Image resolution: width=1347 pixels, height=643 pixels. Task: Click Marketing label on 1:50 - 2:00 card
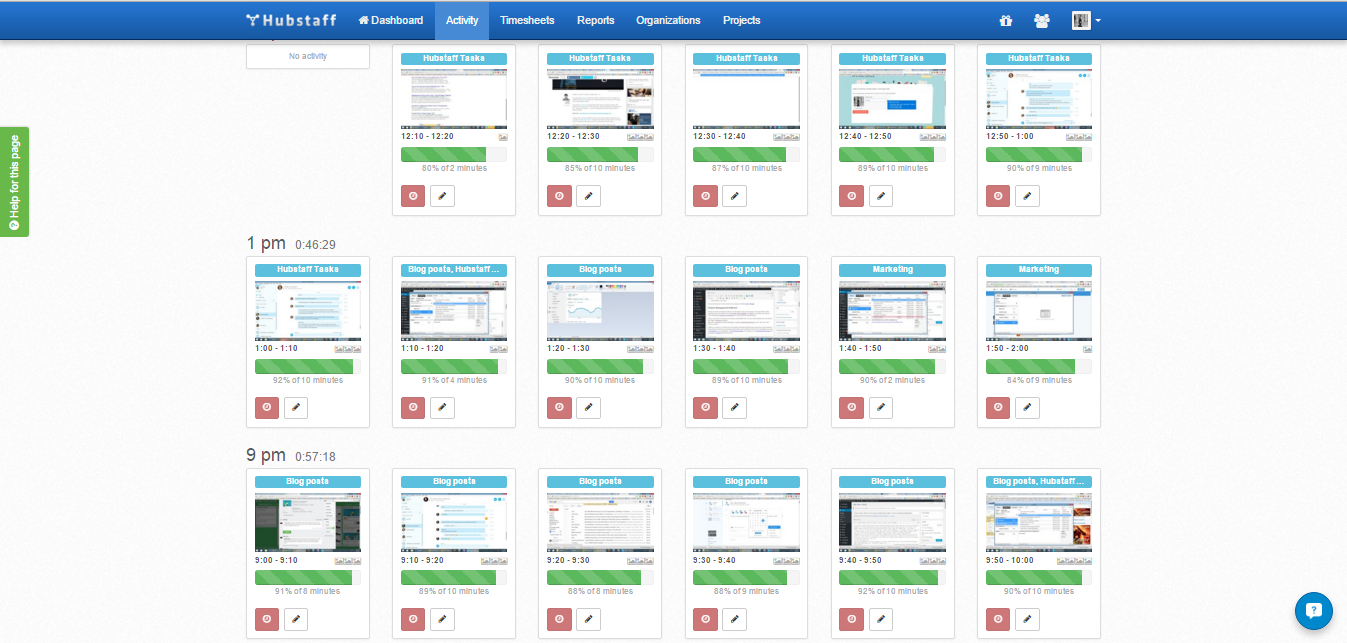[x=1039, y=270]
